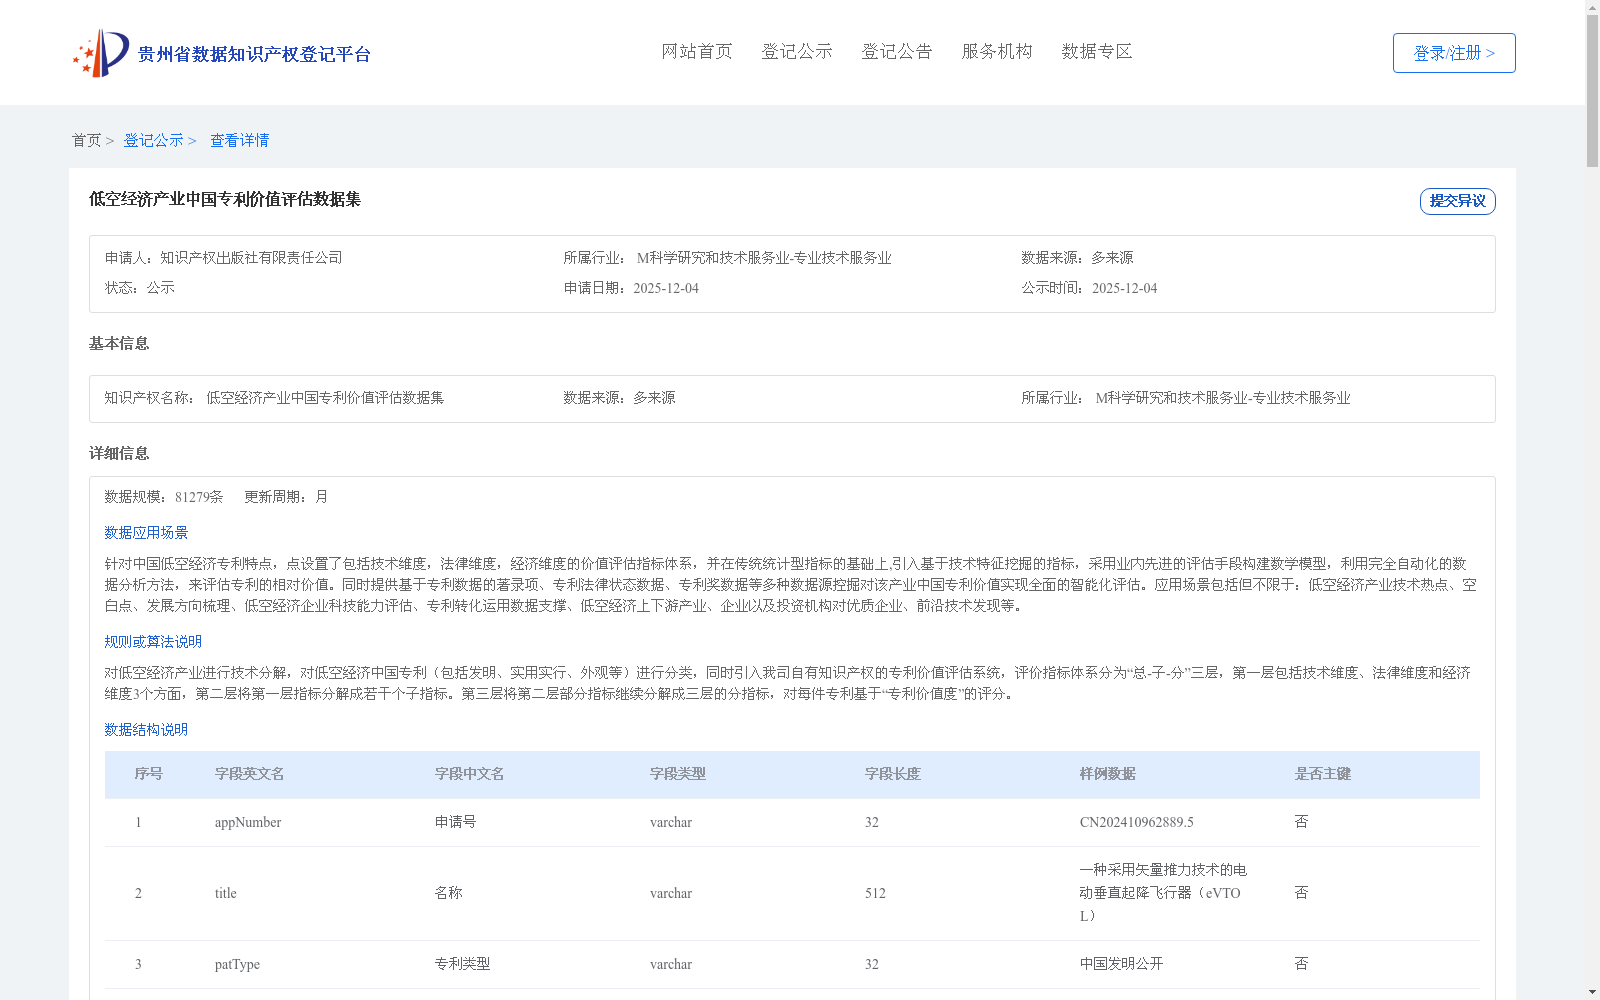Click the title field name cell
The width and height of the screenshot is (1600, 1000).
226,894
